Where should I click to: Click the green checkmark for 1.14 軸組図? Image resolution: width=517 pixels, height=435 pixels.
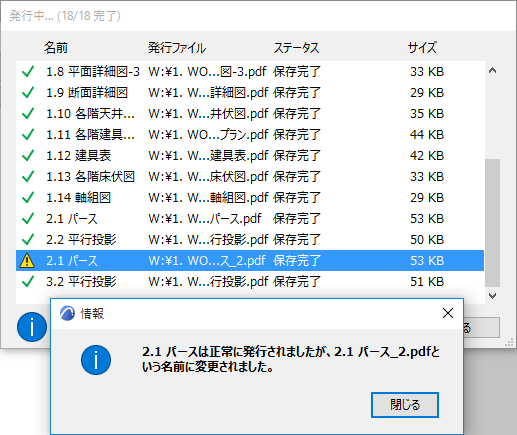(28, 197)
